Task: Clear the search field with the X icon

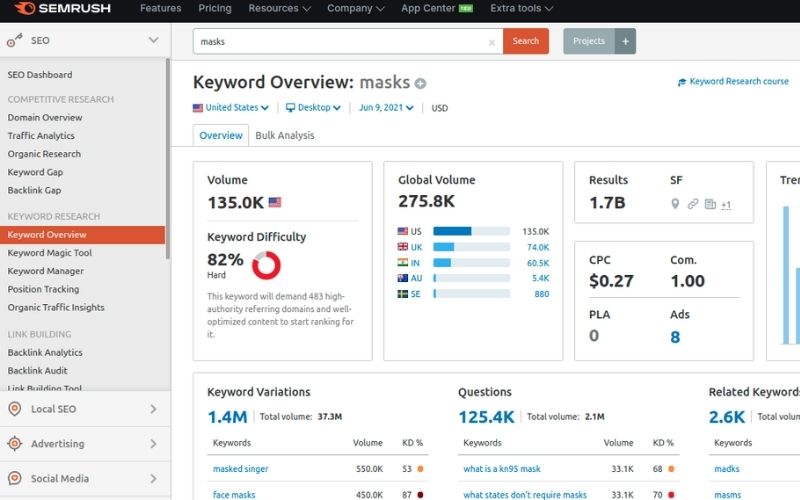Action: [x=492, y=42]
